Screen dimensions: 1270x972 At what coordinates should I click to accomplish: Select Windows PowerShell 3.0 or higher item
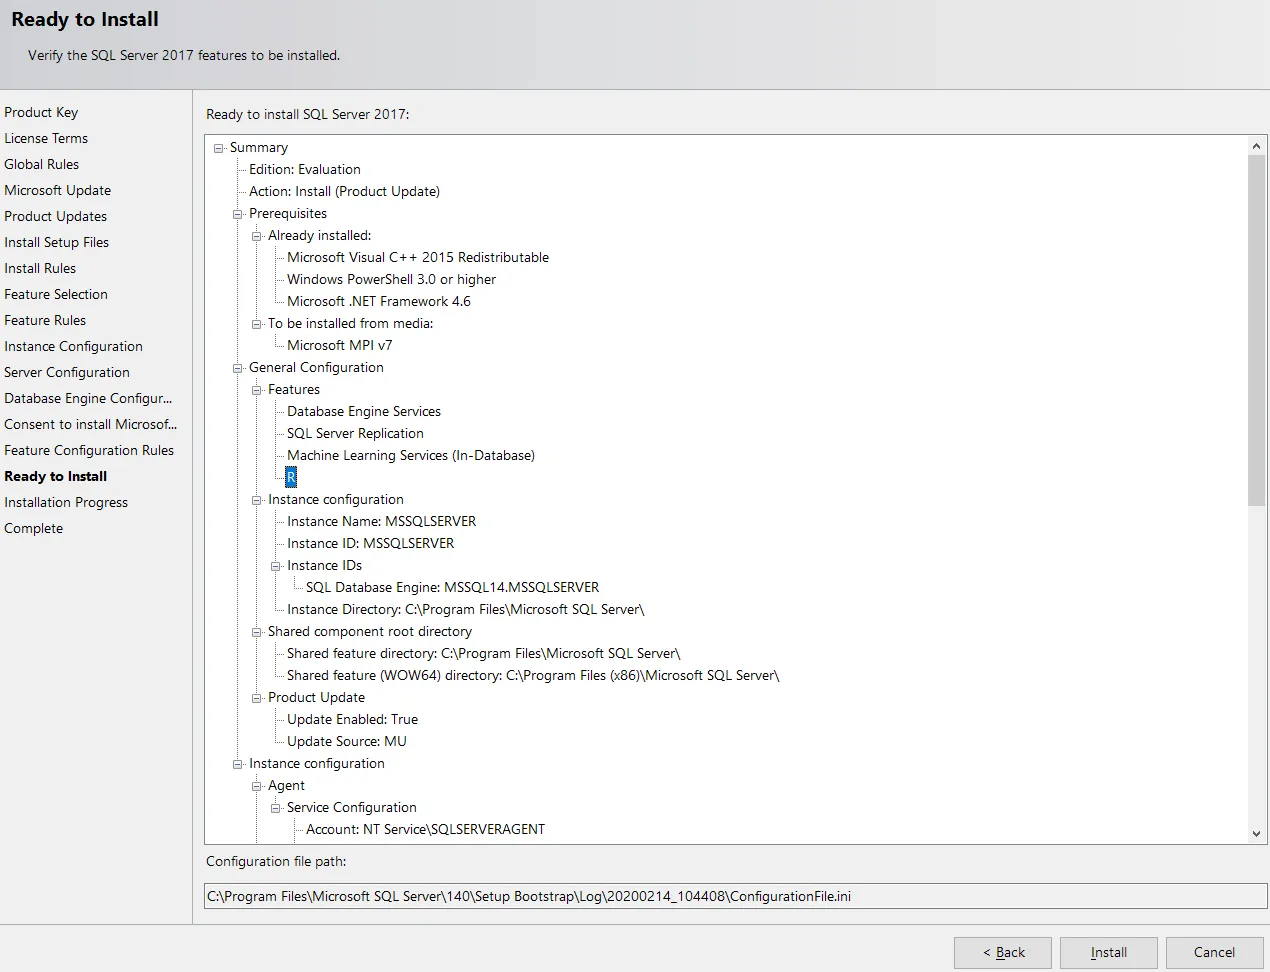391,279
